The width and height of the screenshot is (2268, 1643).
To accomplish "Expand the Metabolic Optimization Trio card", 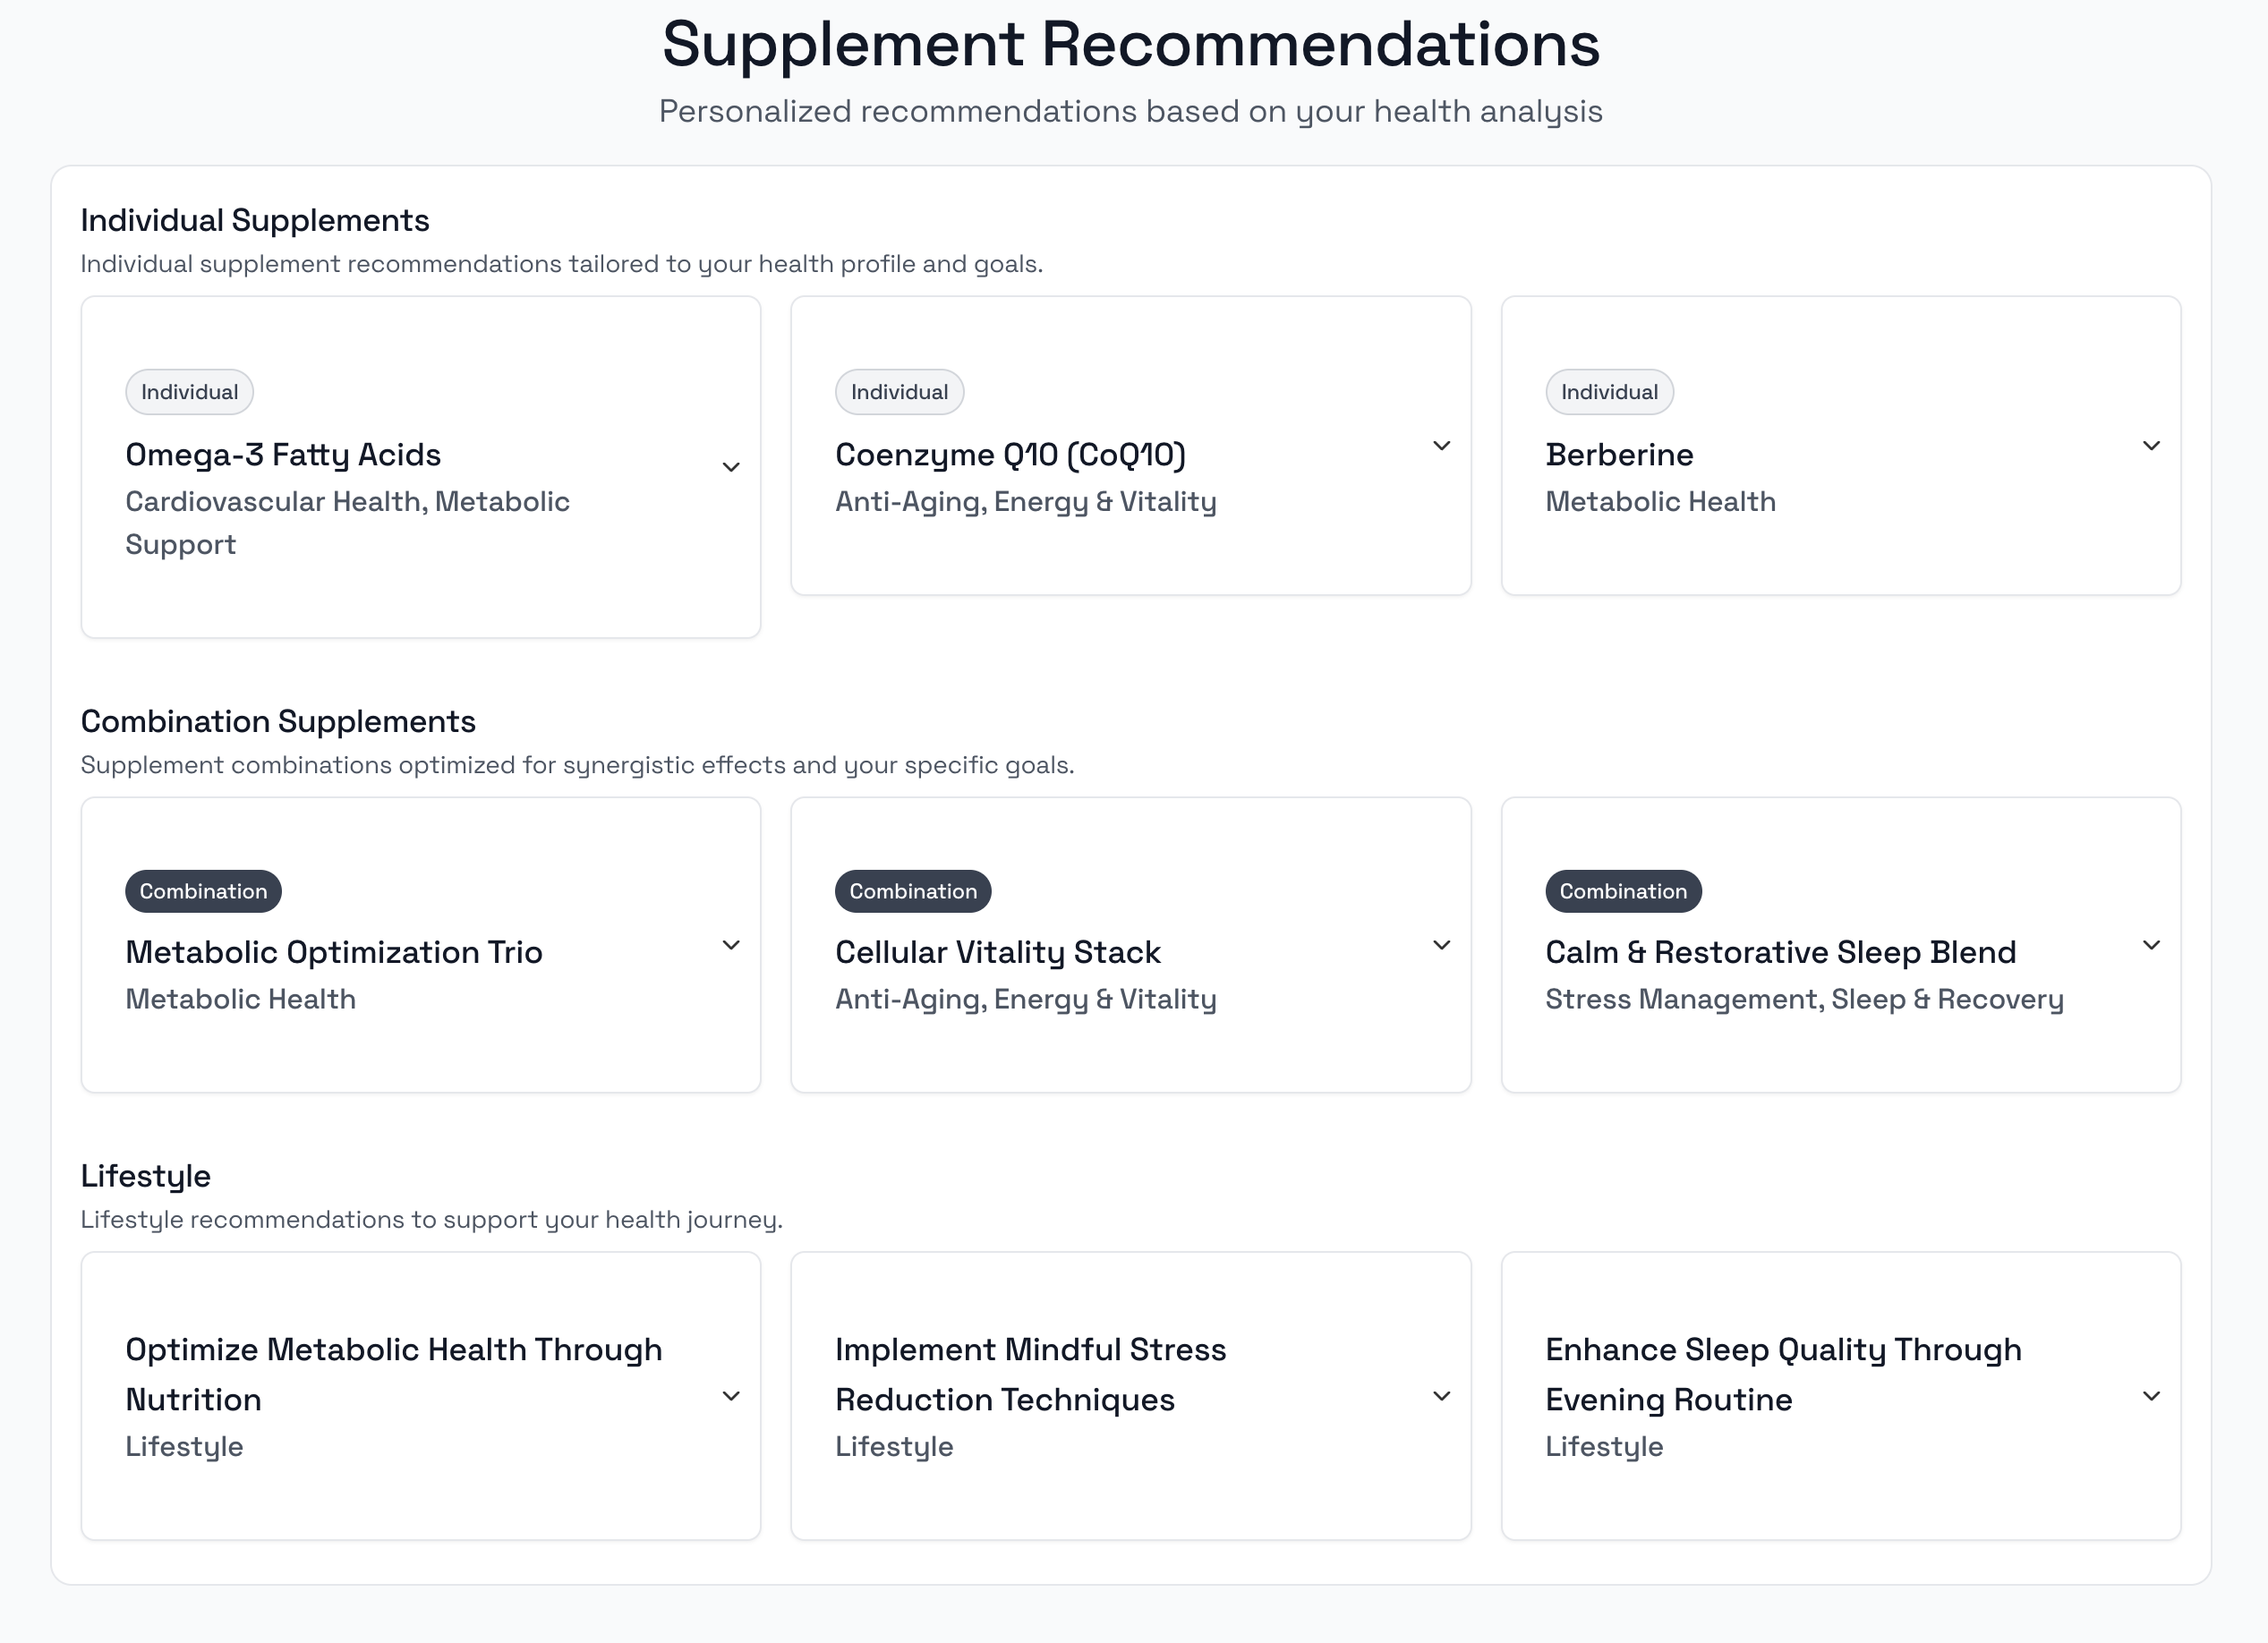I will pyautogui.click(x=731, y=944).
